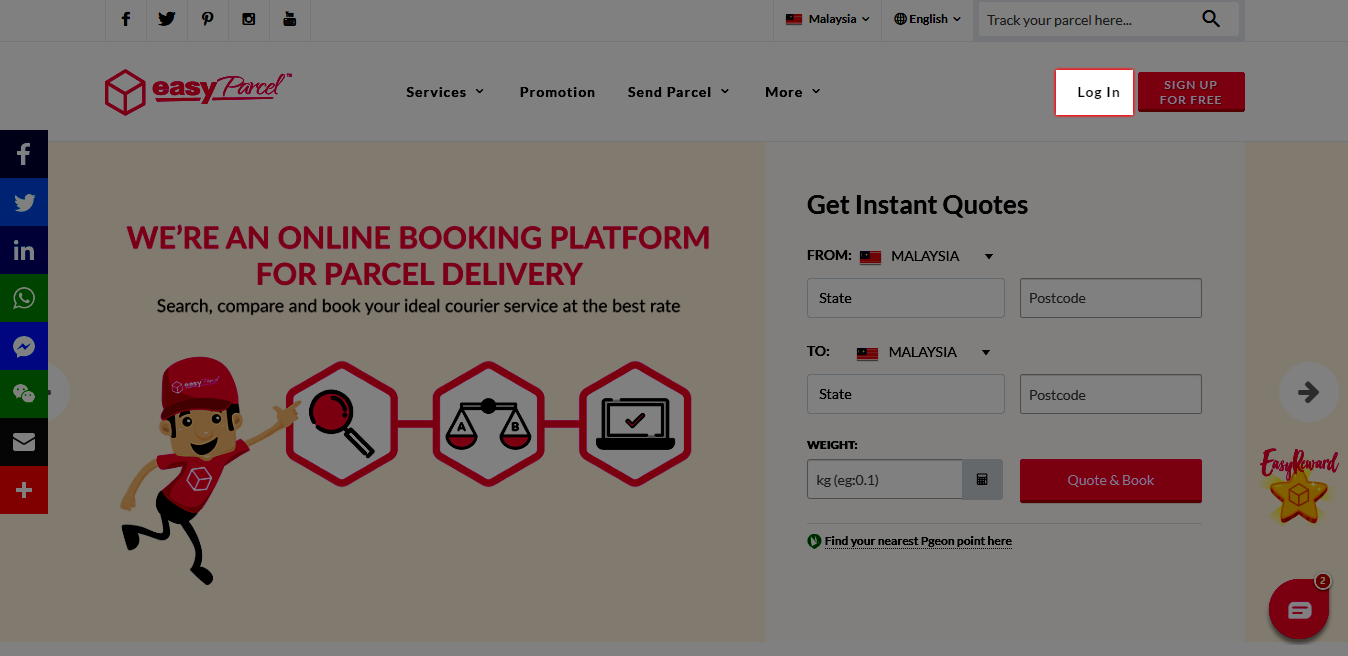The height and width of the screenshot is (656, 1348).
Task: Share via Twitter in side share bar
Action: (24, 202)
